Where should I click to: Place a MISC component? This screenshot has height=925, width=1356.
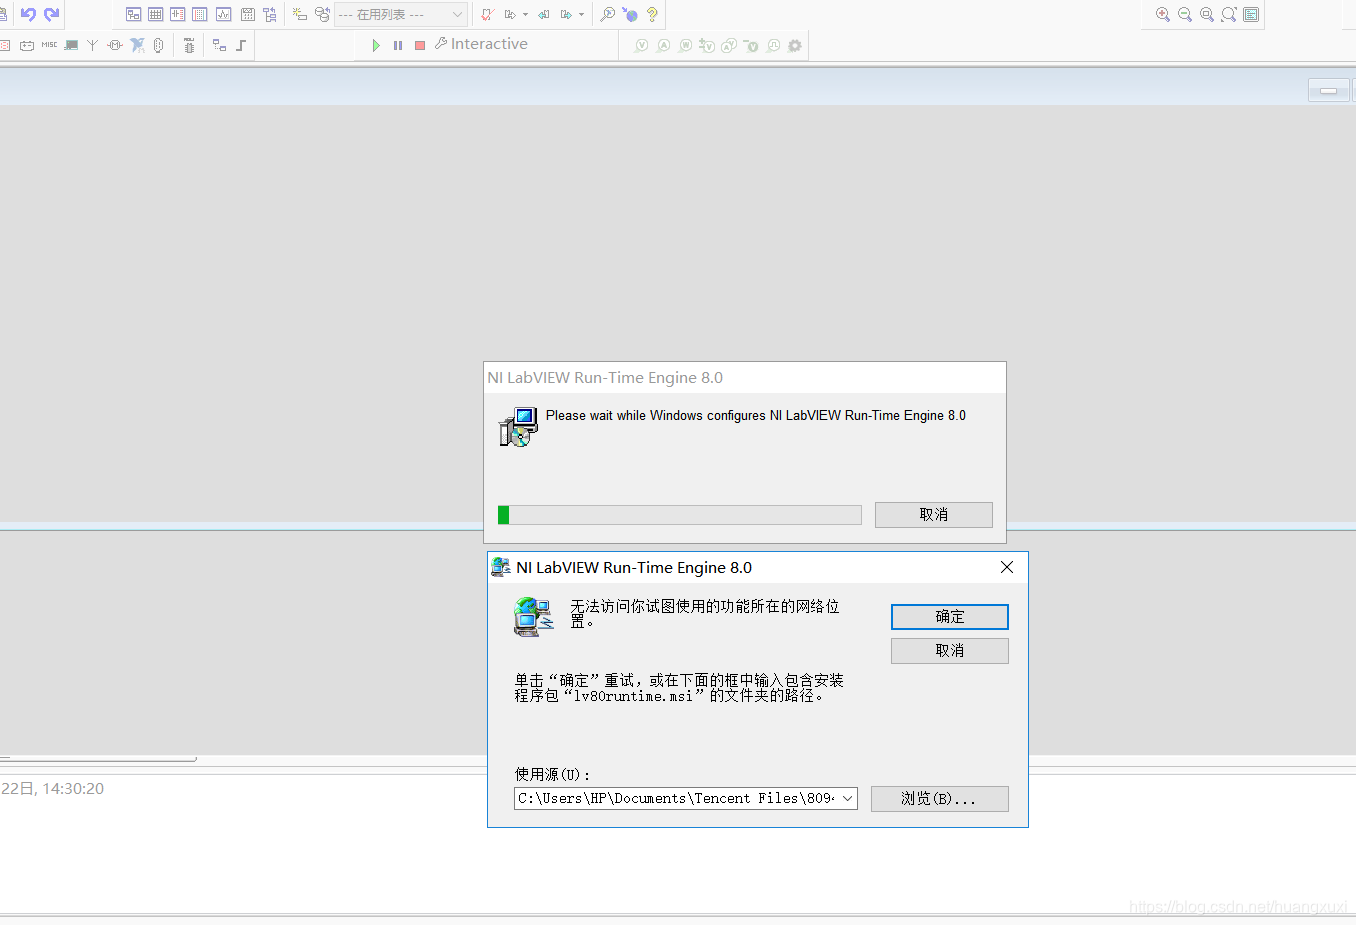point(49,45)
